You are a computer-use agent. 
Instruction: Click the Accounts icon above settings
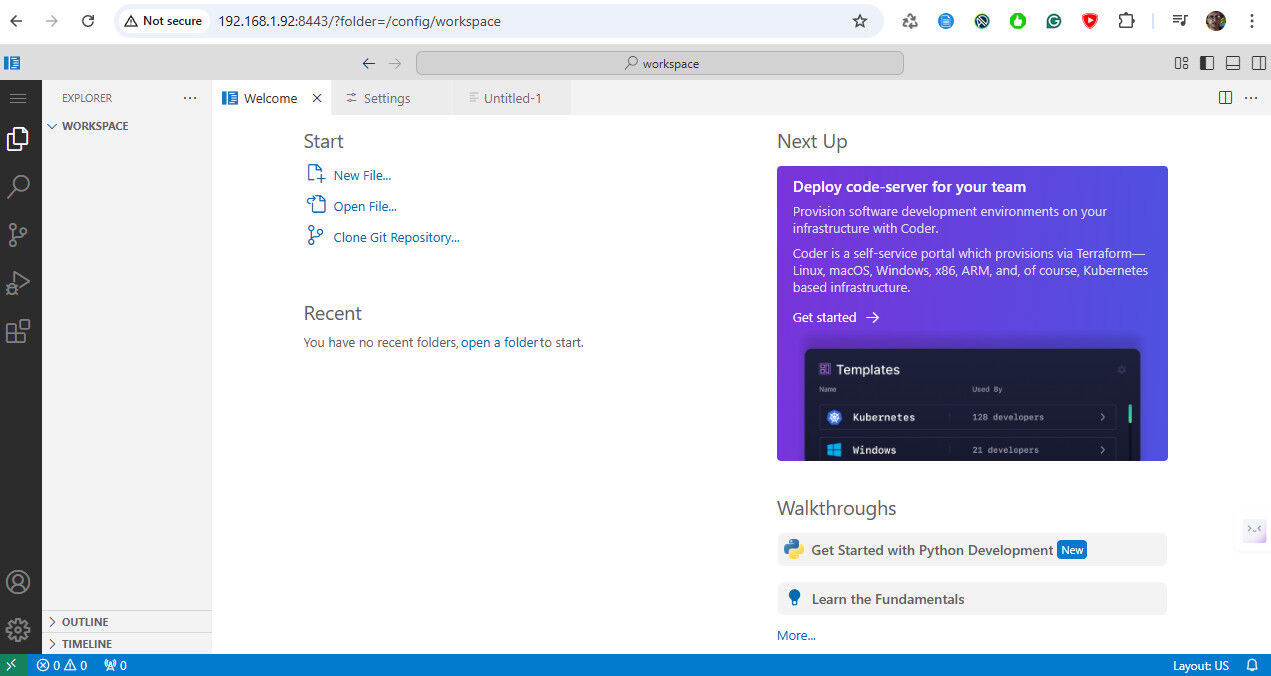coord(18,581)
